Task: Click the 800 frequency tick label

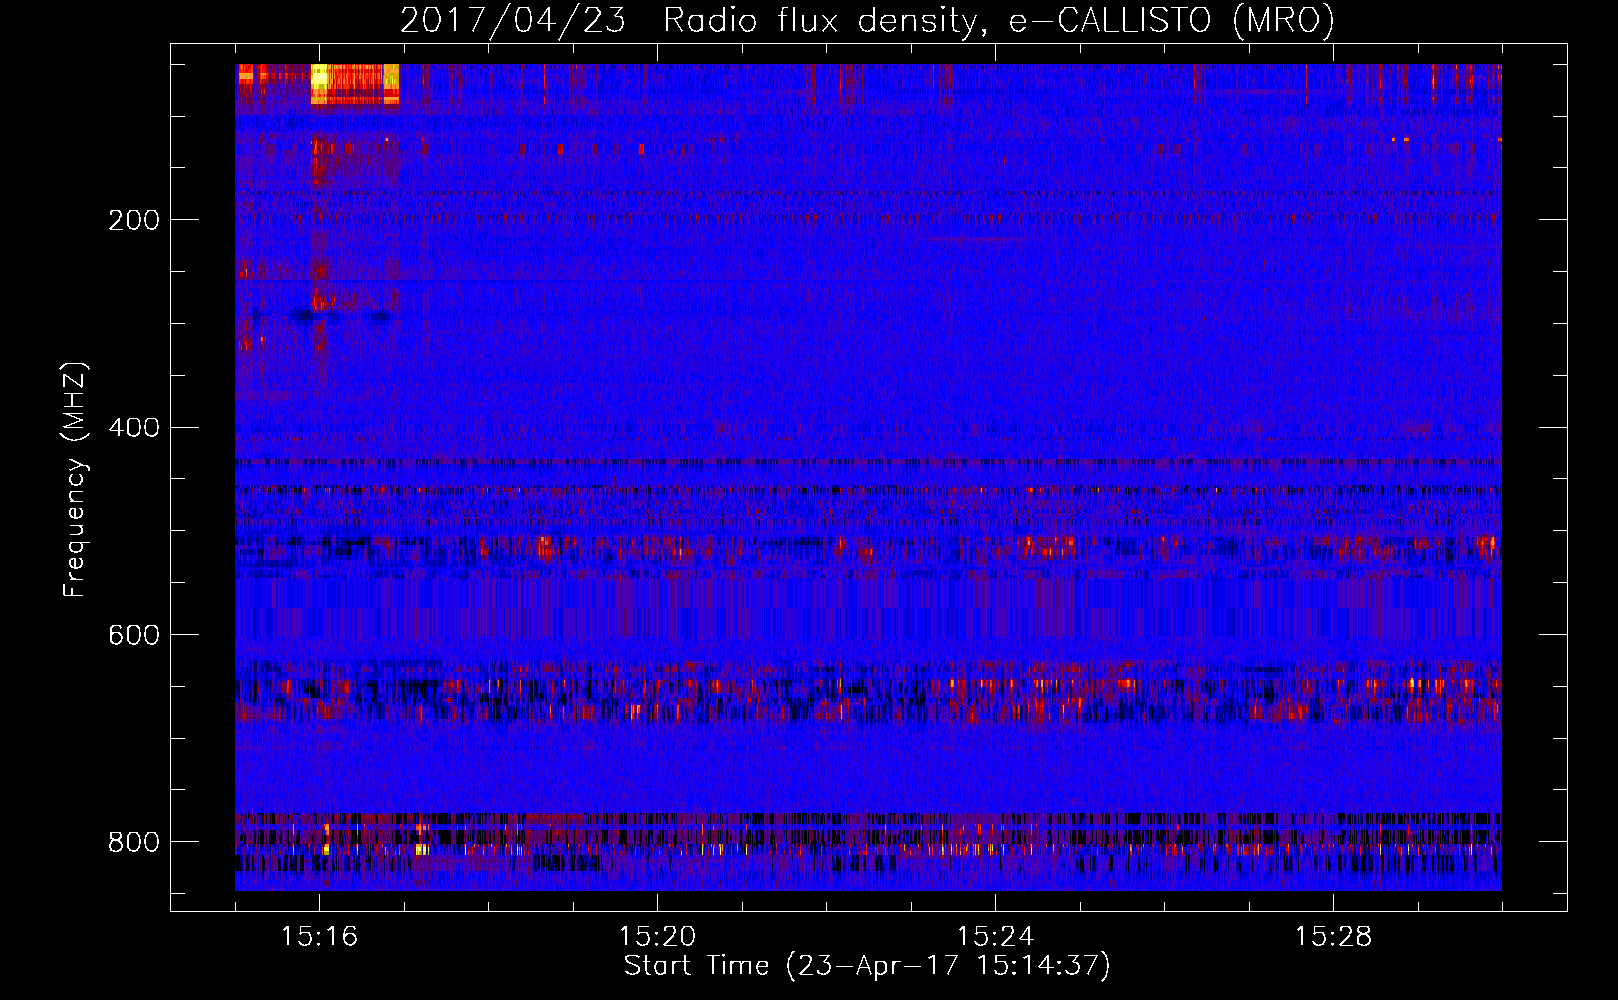Action: [x=134, y=842]
